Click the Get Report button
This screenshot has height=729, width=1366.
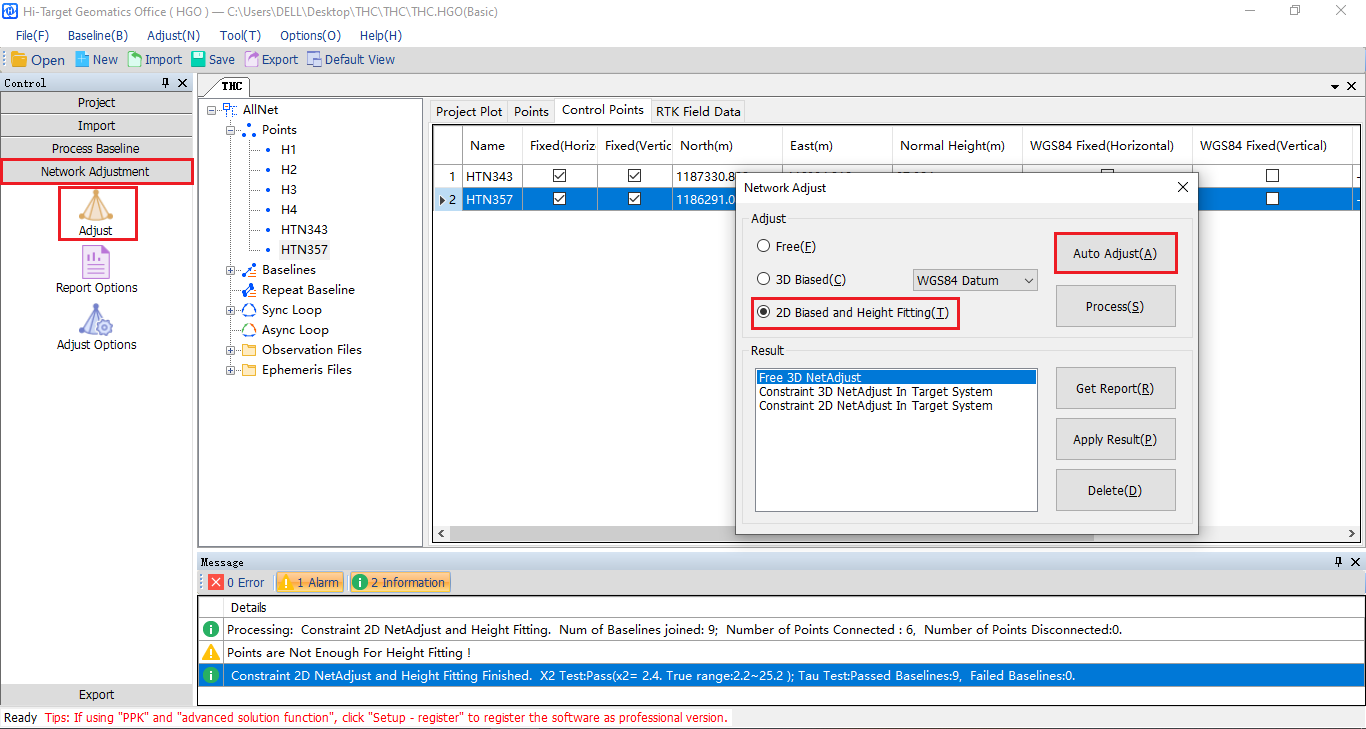tap(1115, 388)
